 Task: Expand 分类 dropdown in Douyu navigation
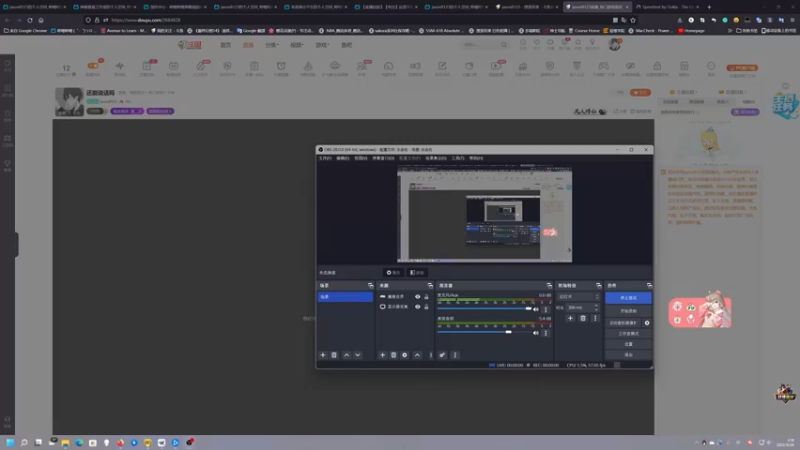(x=271, y=45)
